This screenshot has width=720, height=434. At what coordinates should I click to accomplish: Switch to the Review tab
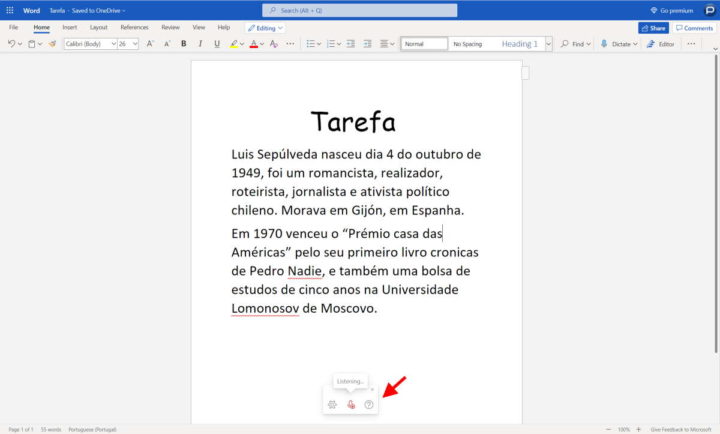pyautogui.click(x=170, y=28)
